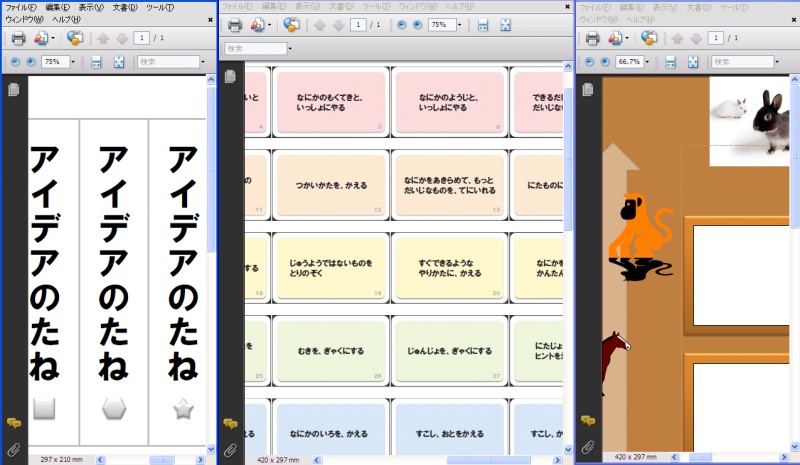Open 編集(E) menu in left window

click(58, 8)
